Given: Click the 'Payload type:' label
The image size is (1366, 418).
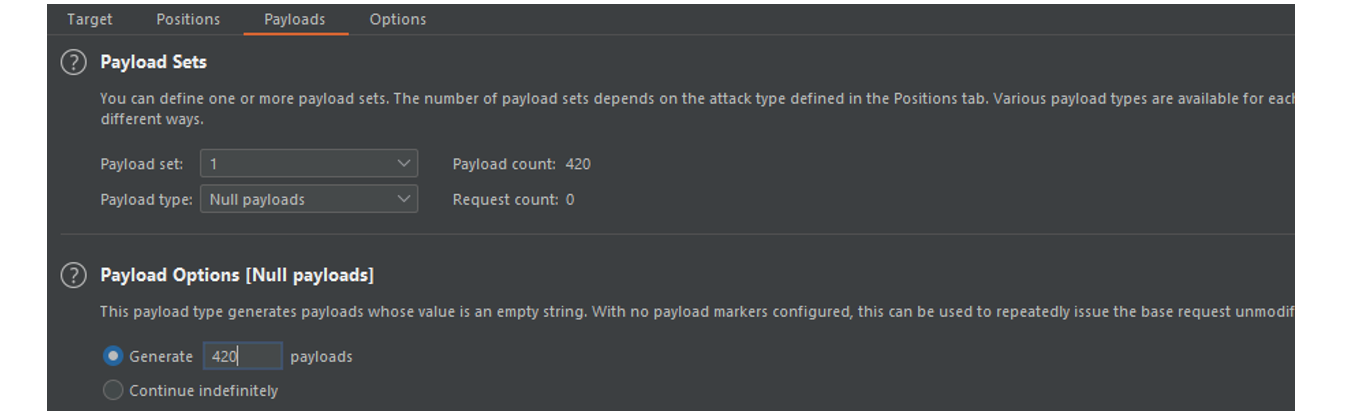Looking at the screenshot, I should coord(146,199).
